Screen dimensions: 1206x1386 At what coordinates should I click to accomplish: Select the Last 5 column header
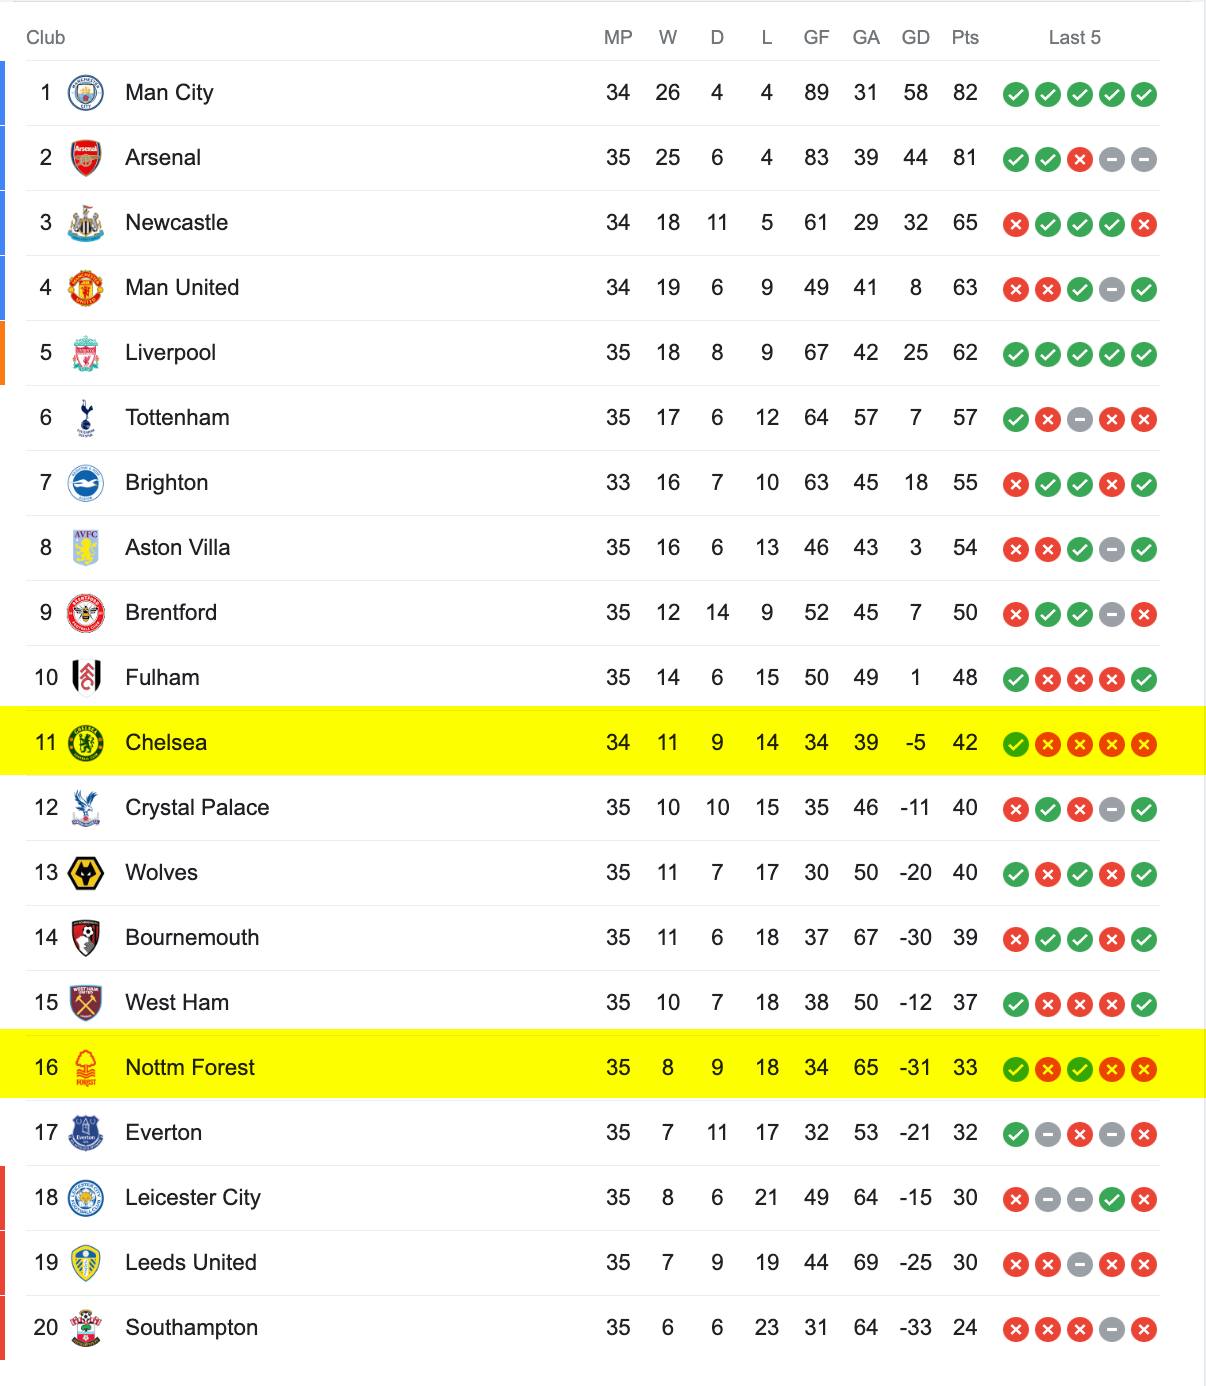(x=1075, y=38)
